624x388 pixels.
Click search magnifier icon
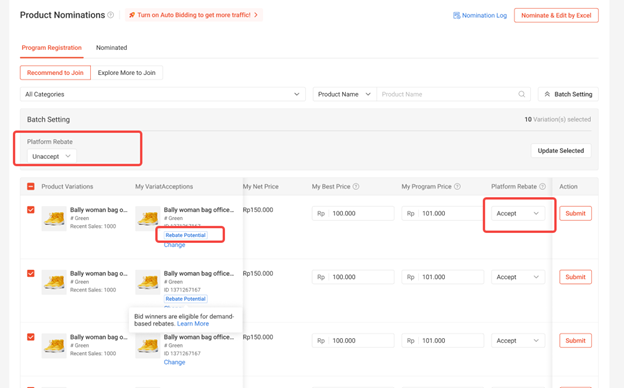coord(521,94)
